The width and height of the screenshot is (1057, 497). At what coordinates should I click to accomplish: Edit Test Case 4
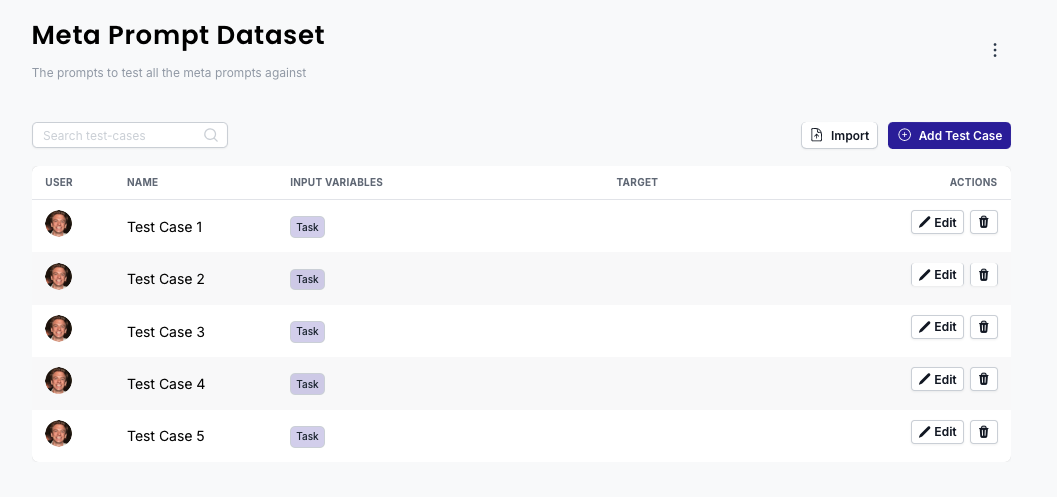pos(937,379)
